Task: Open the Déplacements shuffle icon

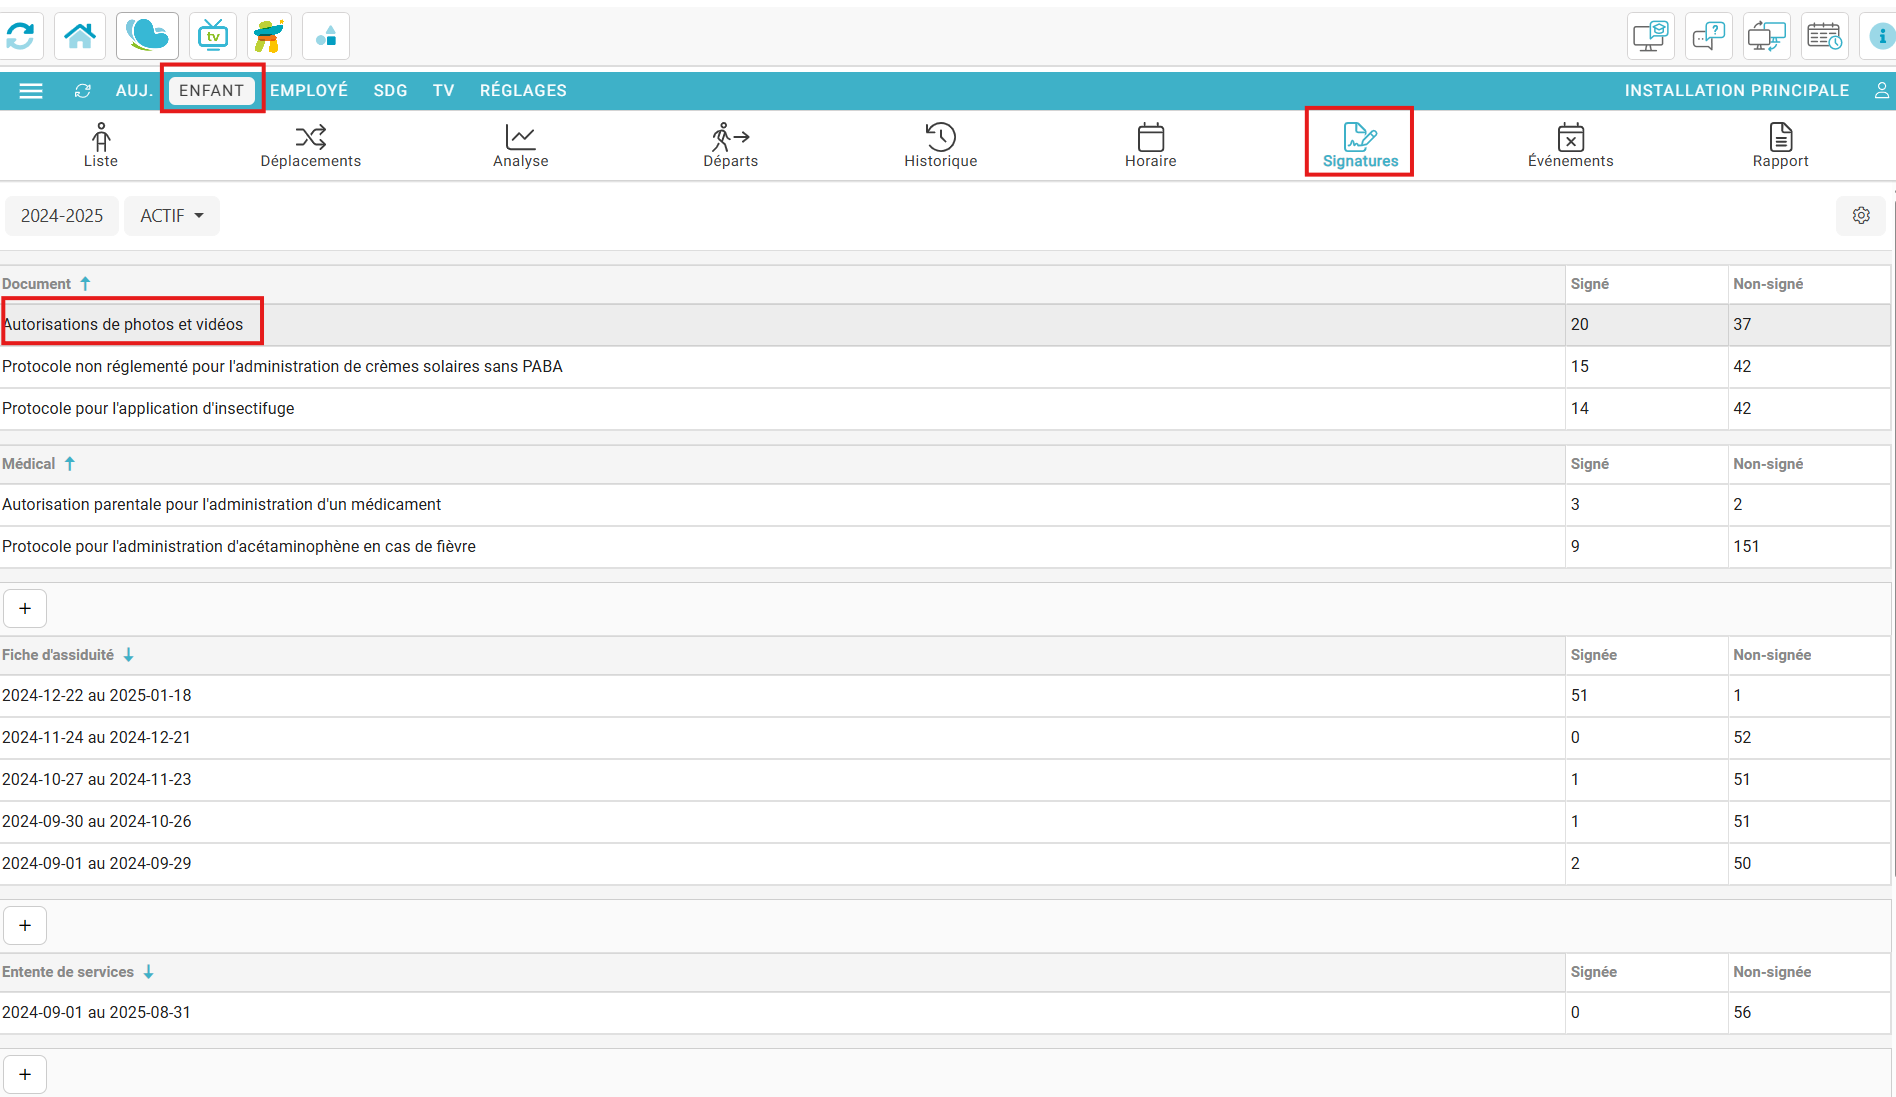Action: 310,137
